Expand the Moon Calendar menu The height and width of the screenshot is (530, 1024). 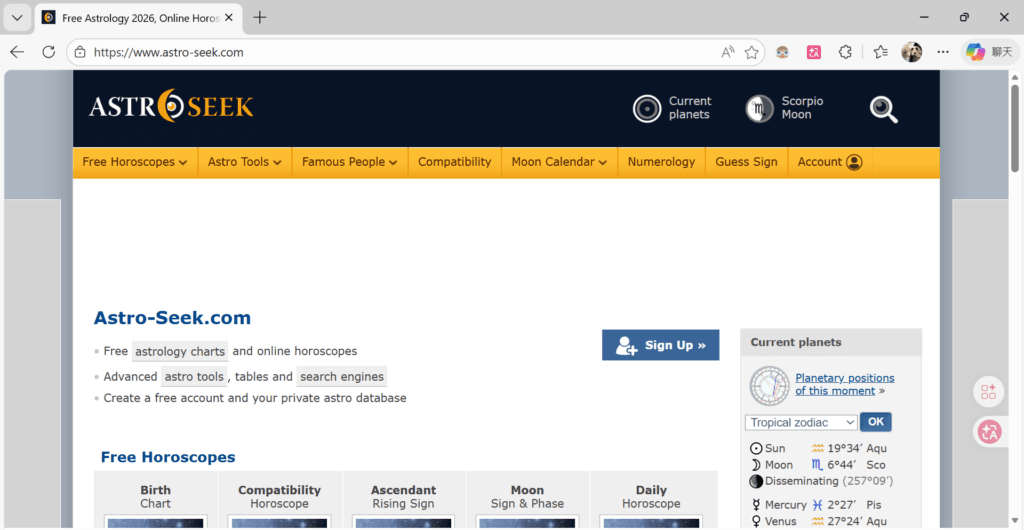tap(559, 162)
